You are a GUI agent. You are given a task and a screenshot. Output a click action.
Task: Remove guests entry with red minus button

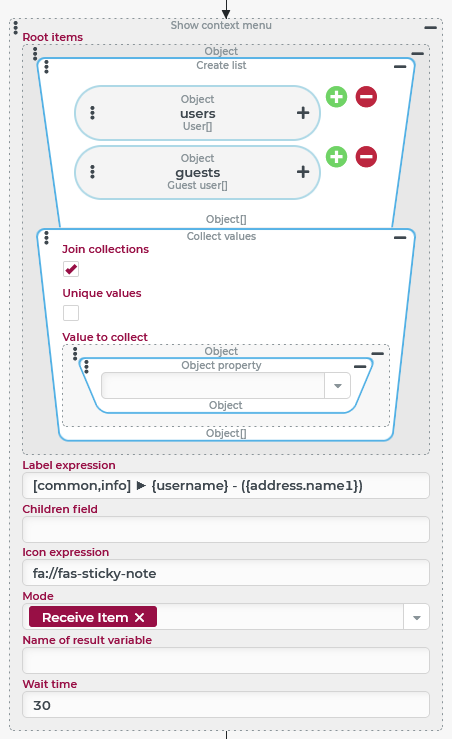click(x=366, y=157)
